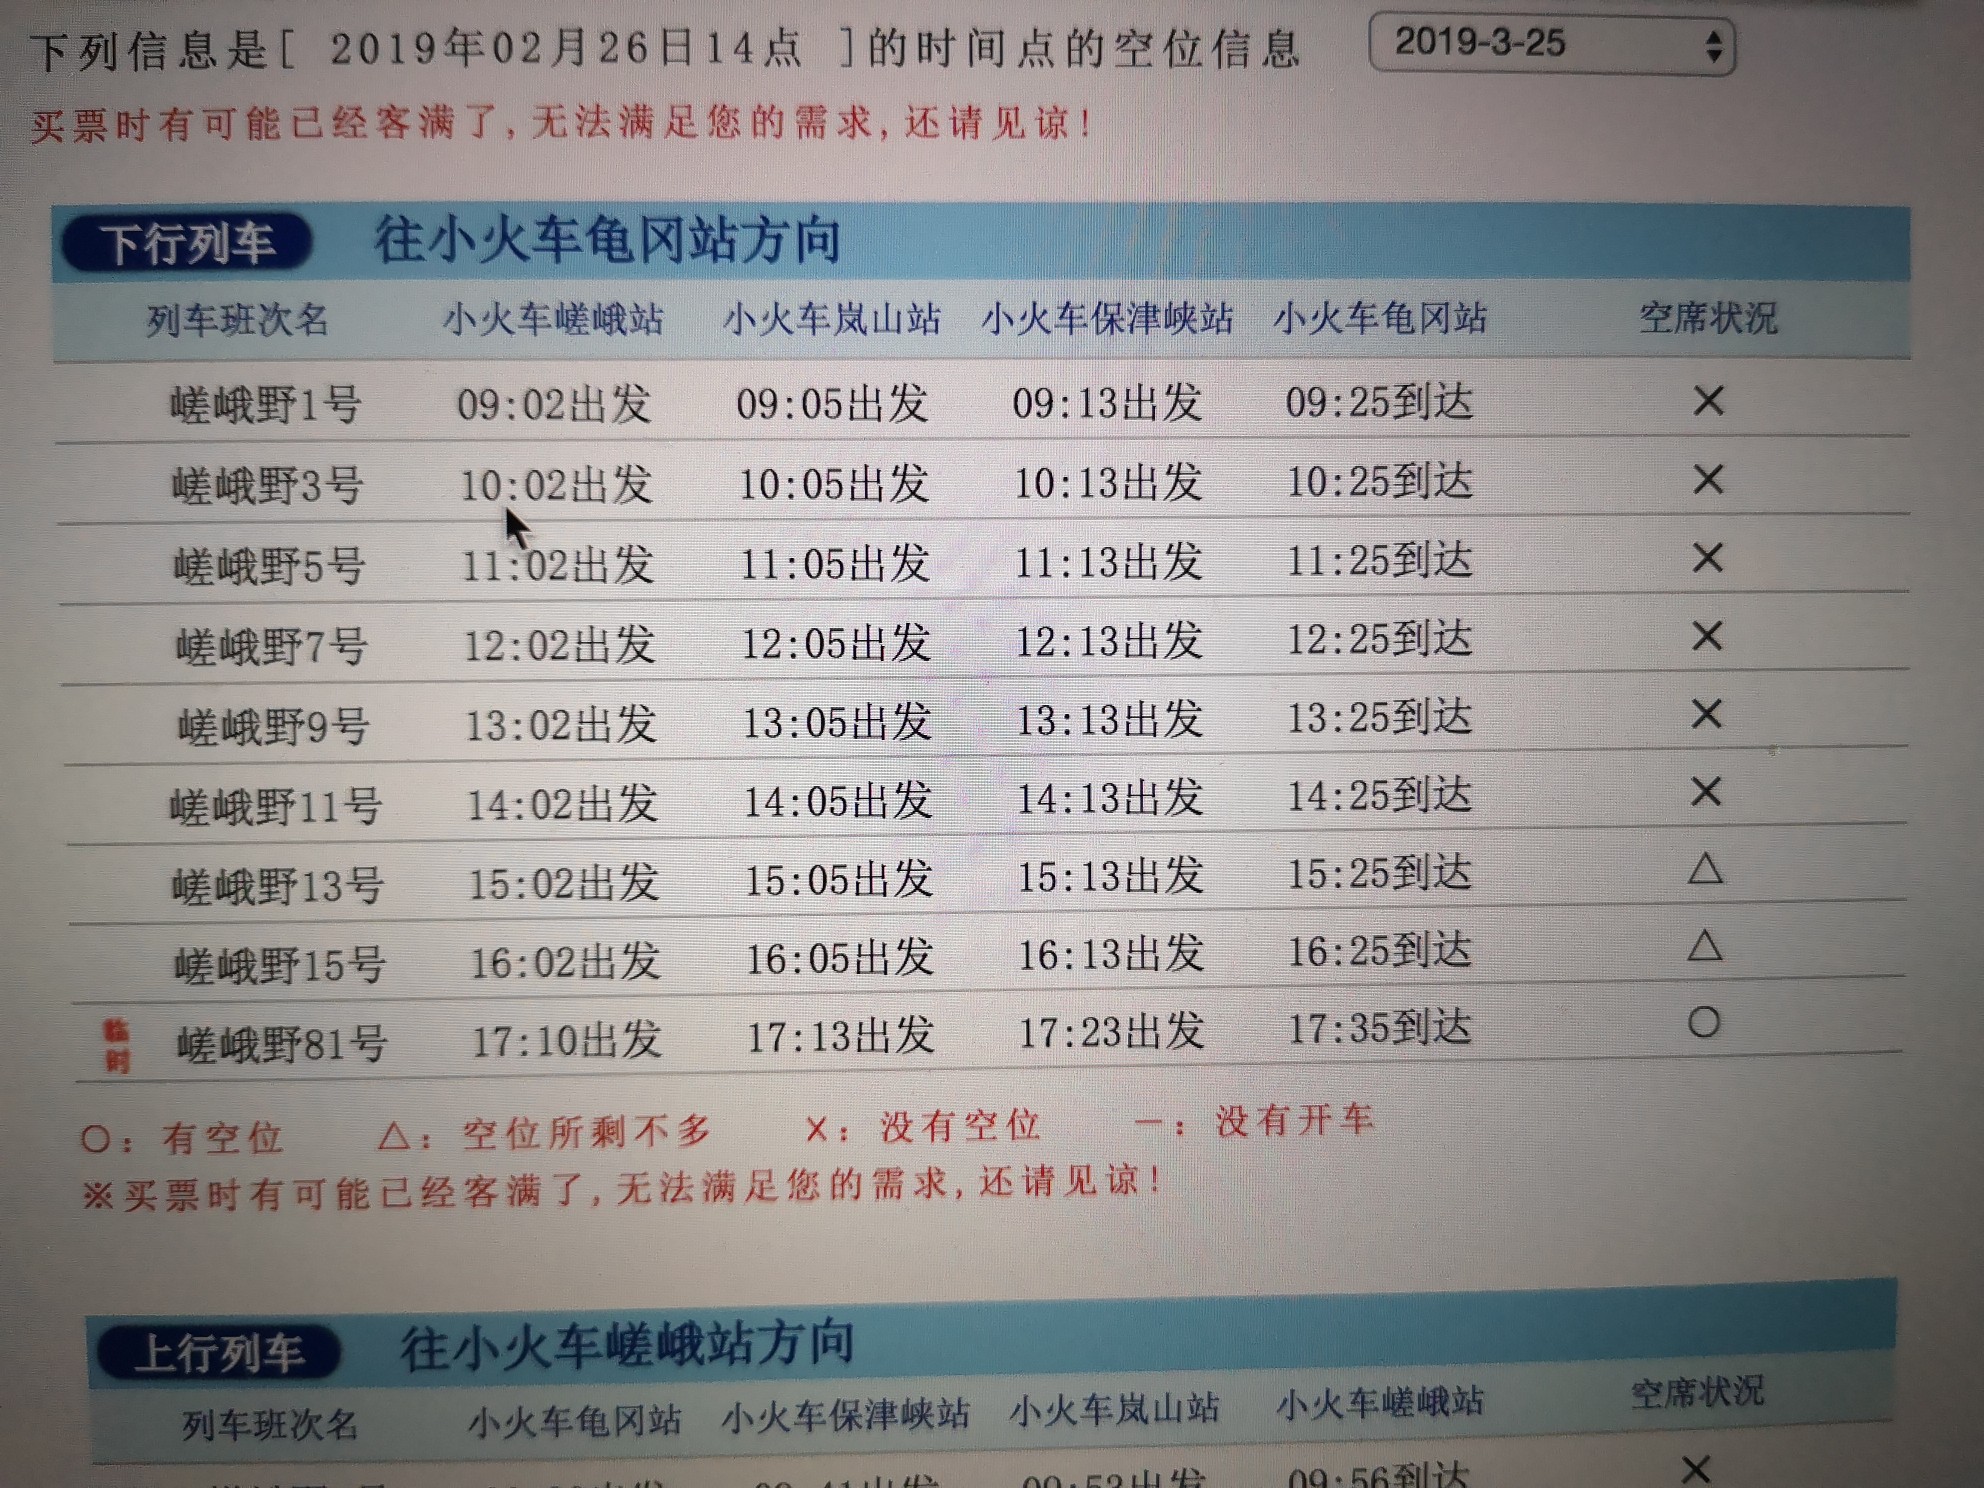This screenshot has width=1984, height=1488.
Task: Click the 嵯峨野9号 train name
Action: pyautogui.click(x=273, y=726)
